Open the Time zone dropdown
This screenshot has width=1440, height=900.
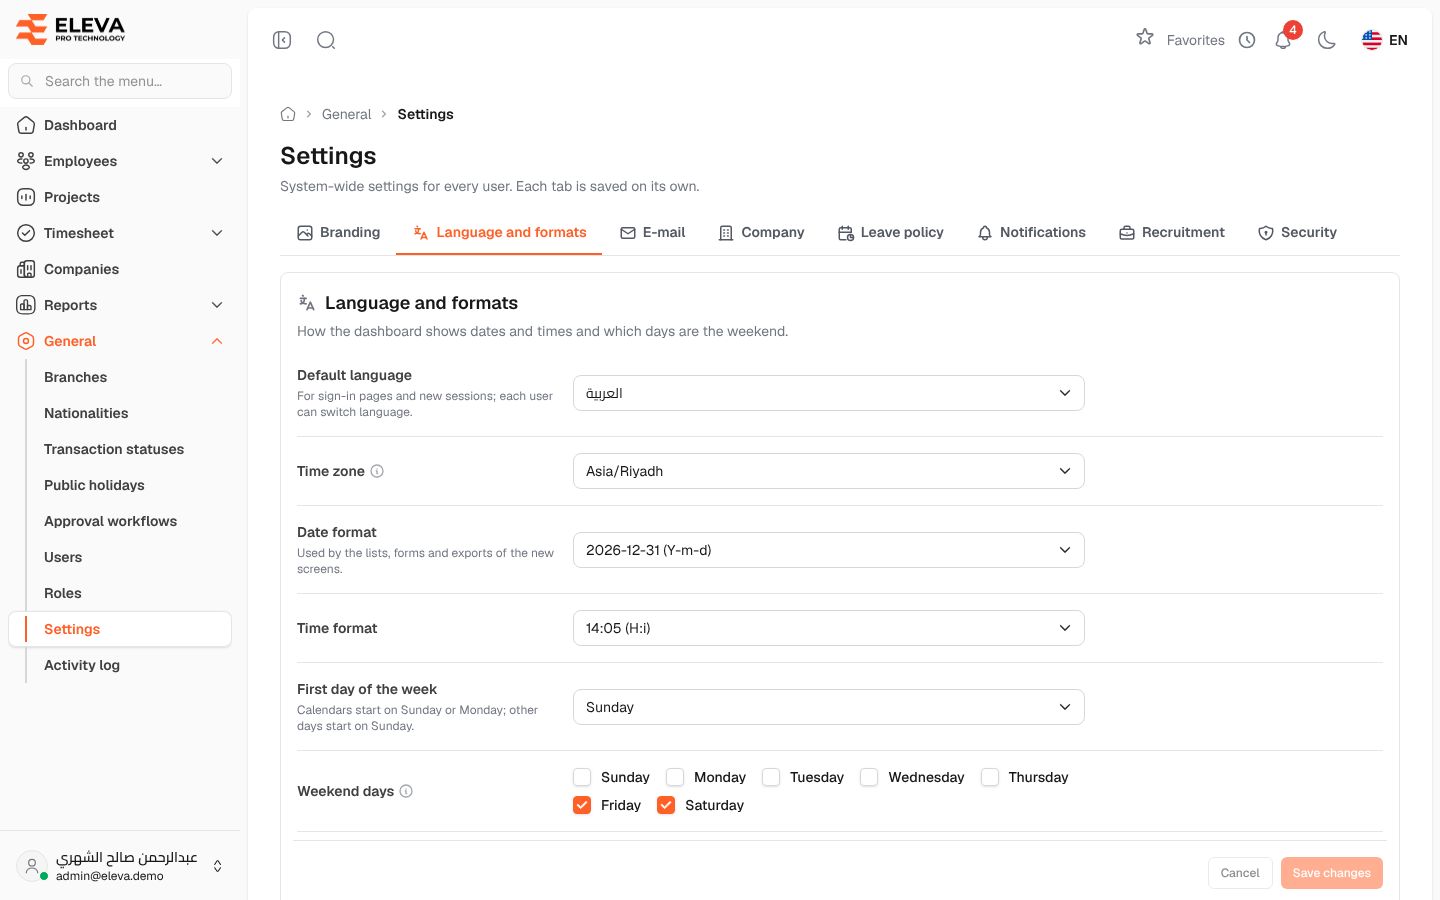tap(829, 471)
